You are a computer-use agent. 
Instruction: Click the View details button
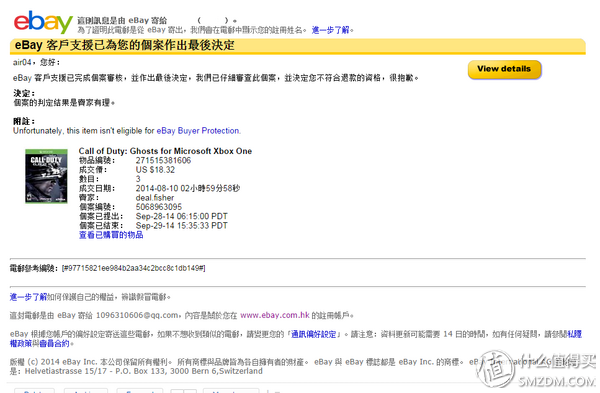click(x=504, y=69)
